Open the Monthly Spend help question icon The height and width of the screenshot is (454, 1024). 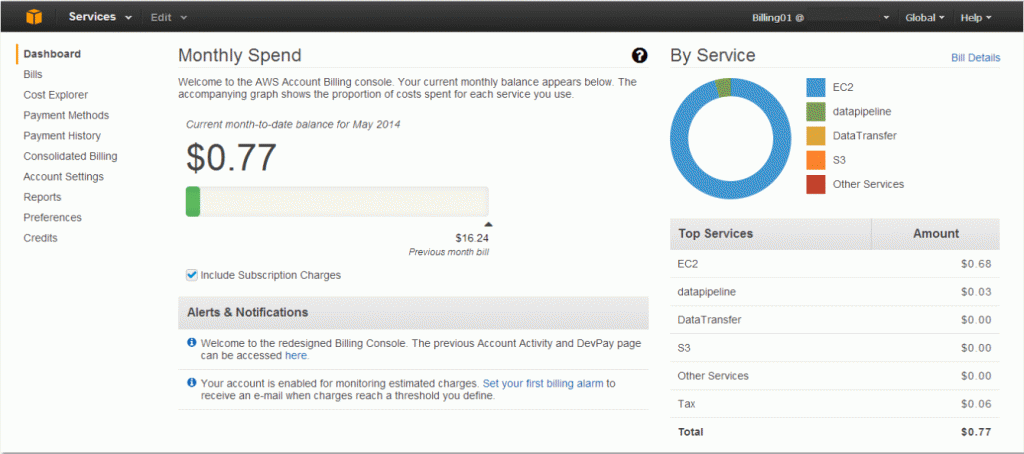pyautogui.click(x=639, y=56)
